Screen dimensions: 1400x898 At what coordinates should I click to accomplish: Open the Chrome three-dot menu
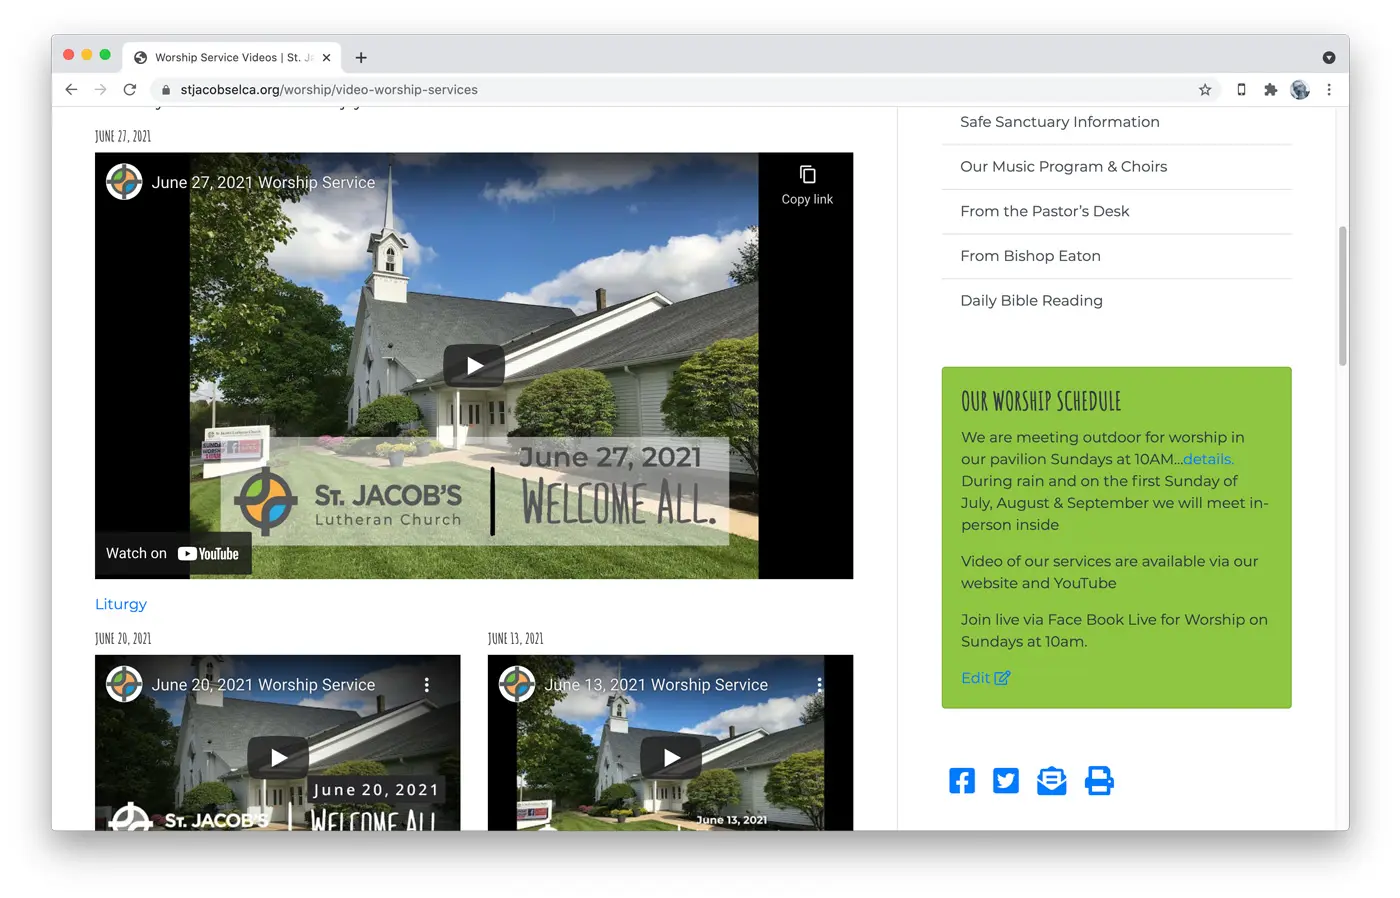[1329, 89]
